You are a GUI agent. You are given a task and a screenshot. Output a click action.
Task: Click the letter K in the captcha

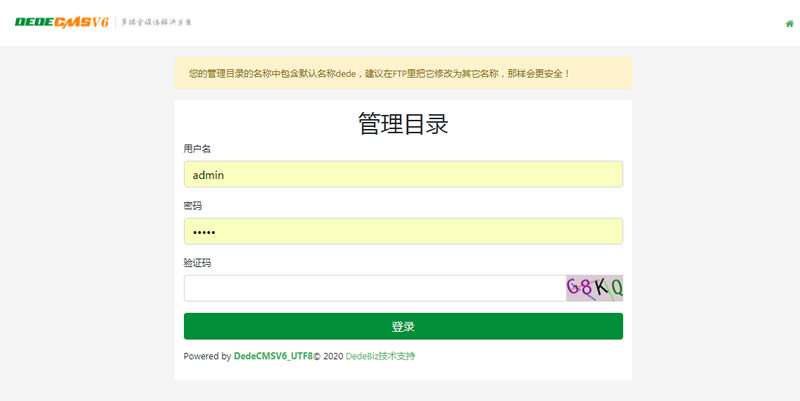coord(602,288)
